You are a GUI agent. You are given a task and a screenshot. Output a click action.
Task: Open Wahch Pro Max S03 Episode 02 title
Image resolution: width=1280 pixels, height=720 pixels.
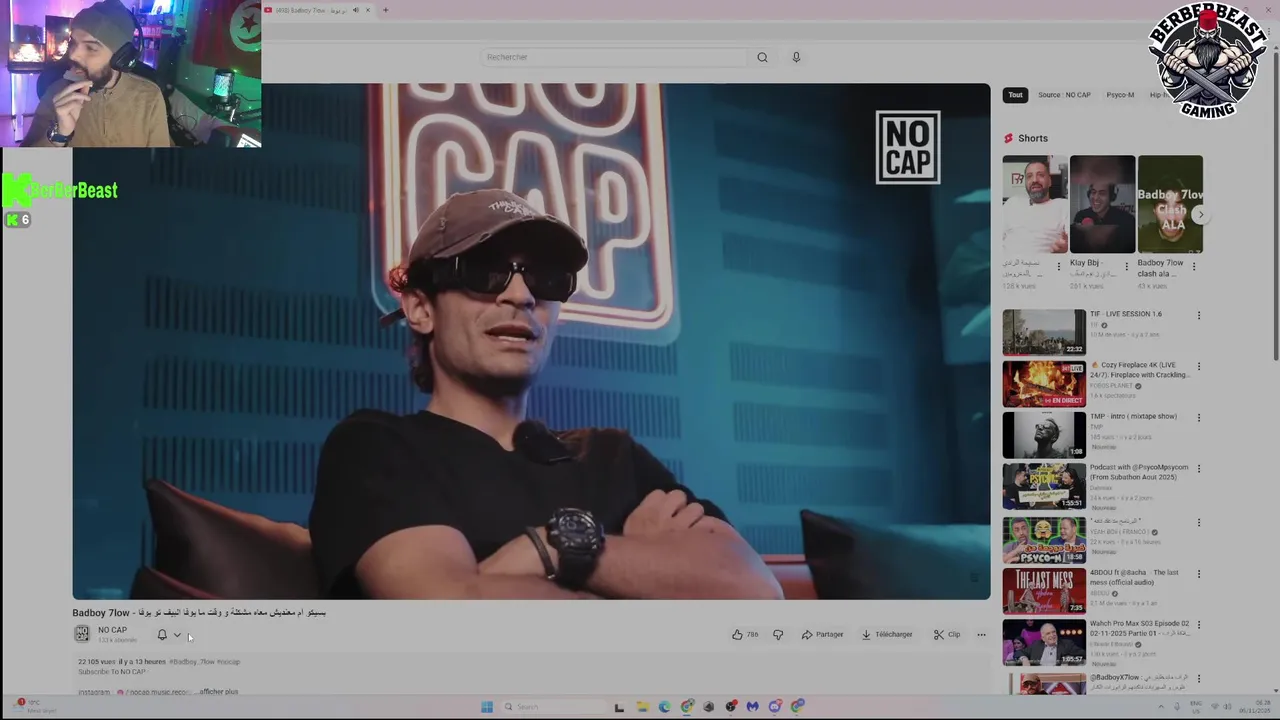click(x=1139, y=628)
